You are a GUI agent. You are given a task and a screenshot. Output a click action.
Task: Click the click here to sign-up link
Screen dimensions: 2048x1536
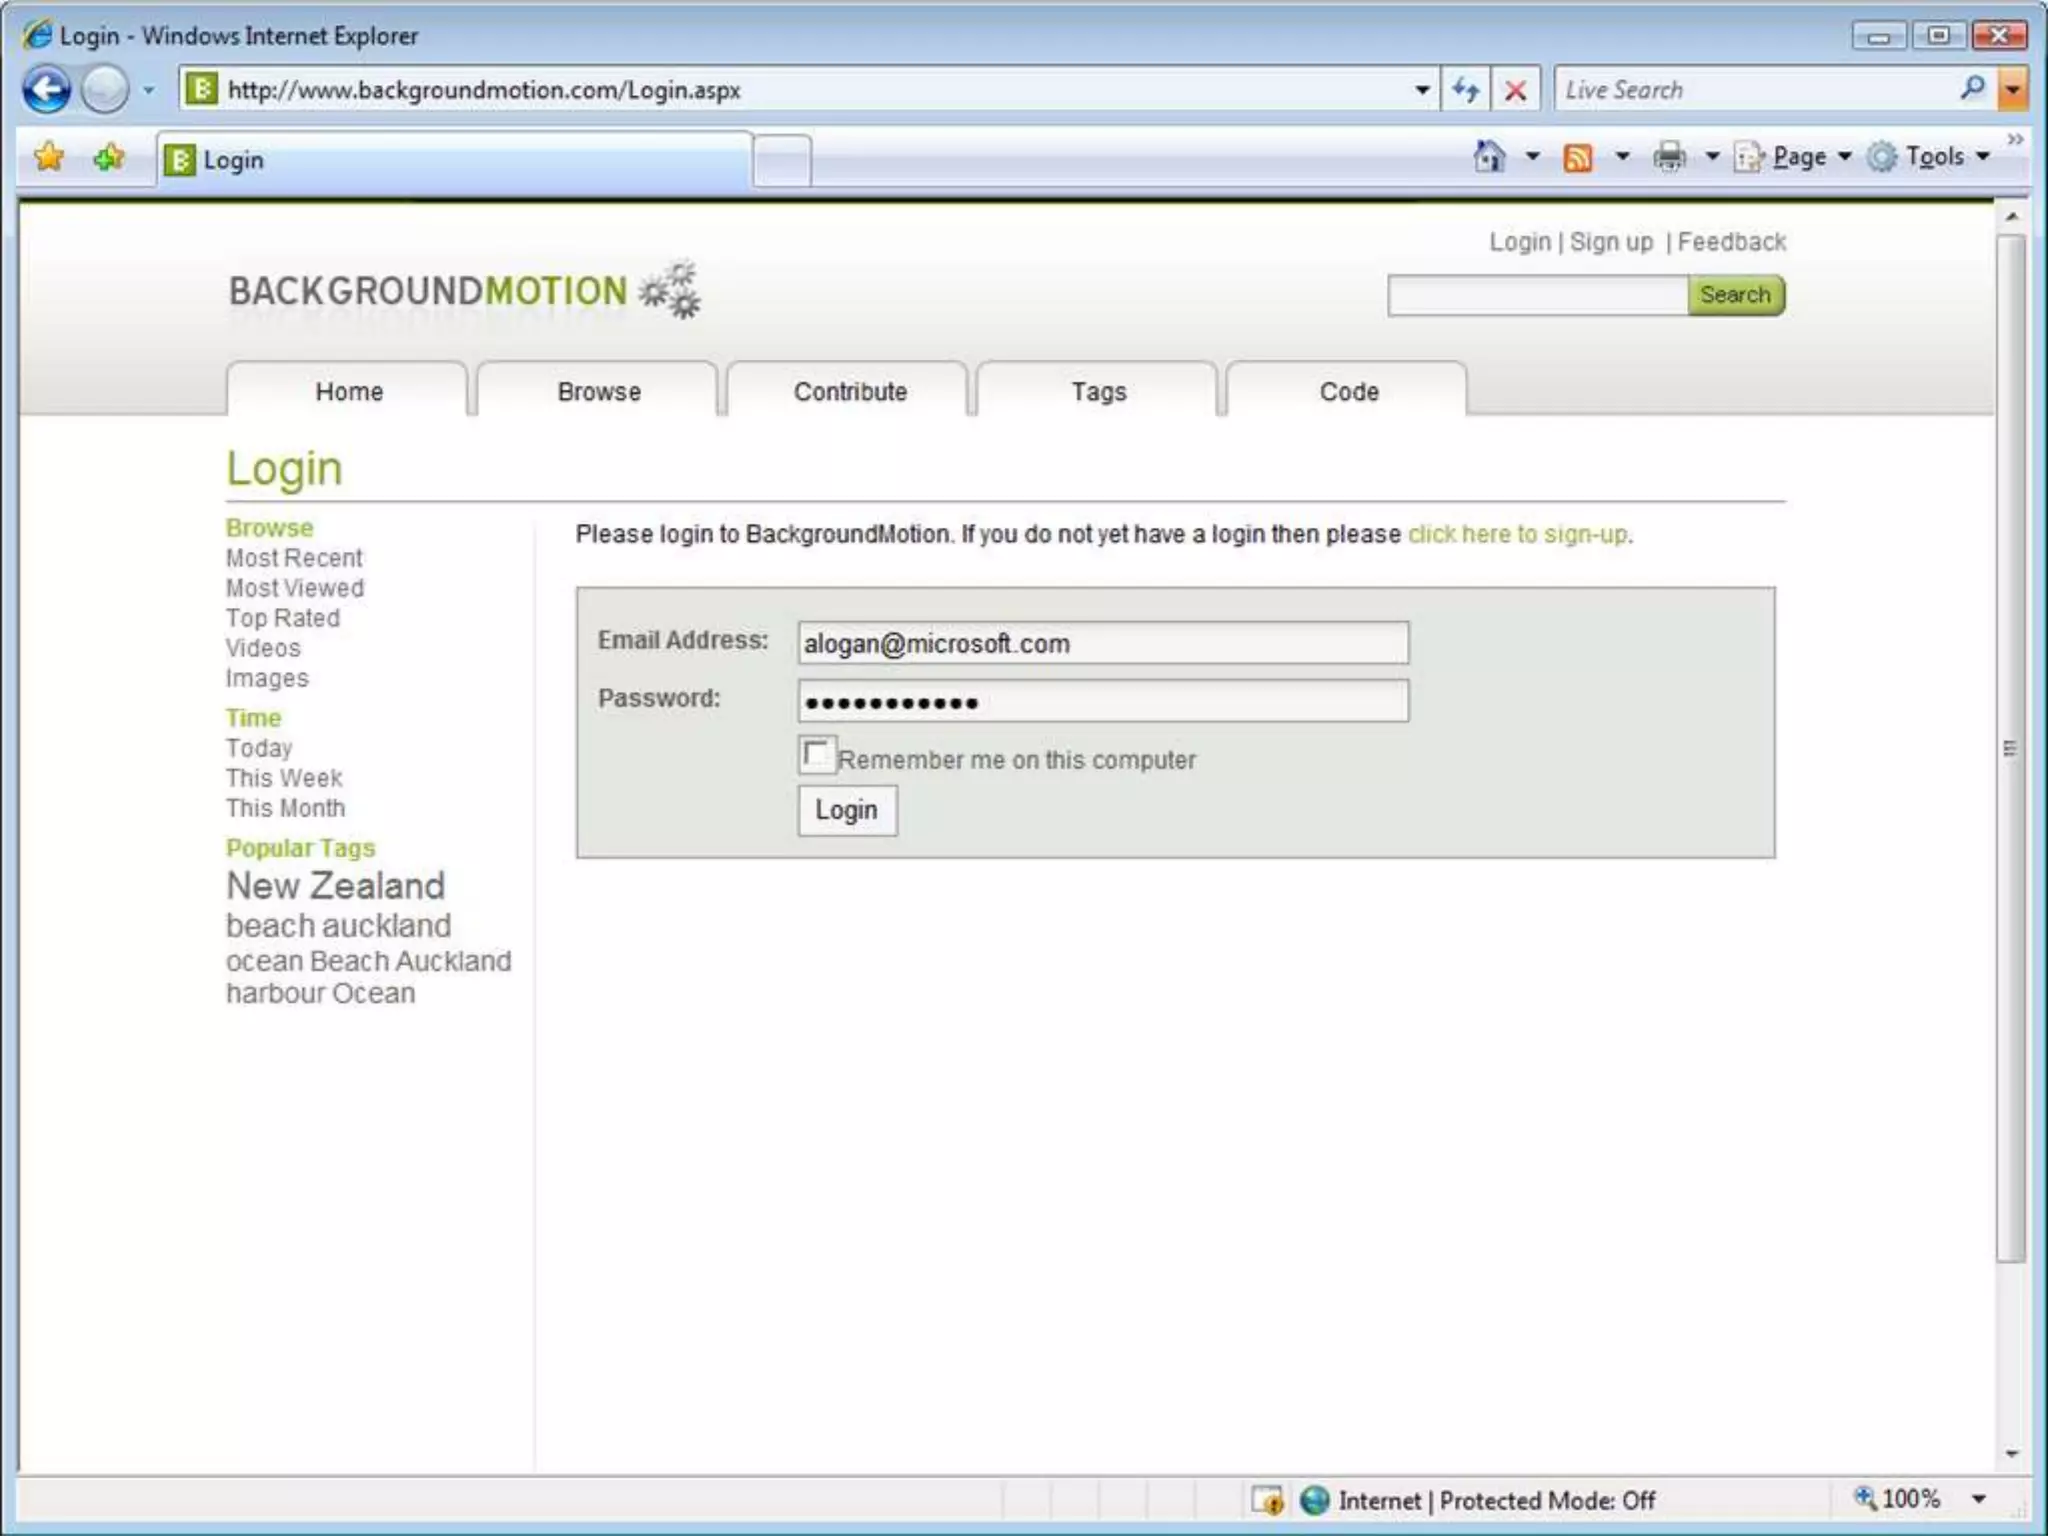click(x=1517, y=534)
